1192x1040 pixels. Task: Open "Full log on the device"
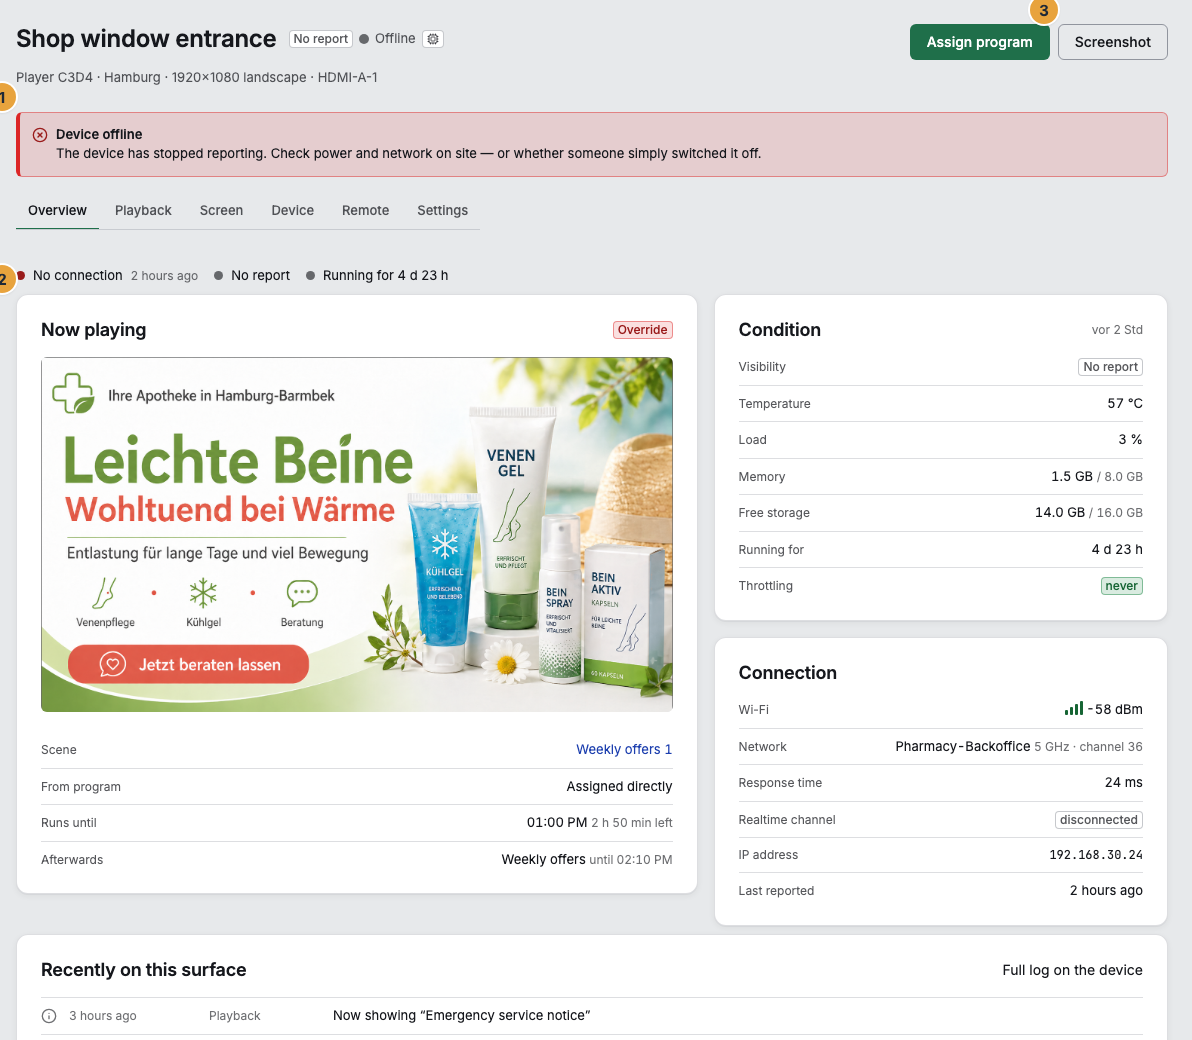click(1072, 970)
